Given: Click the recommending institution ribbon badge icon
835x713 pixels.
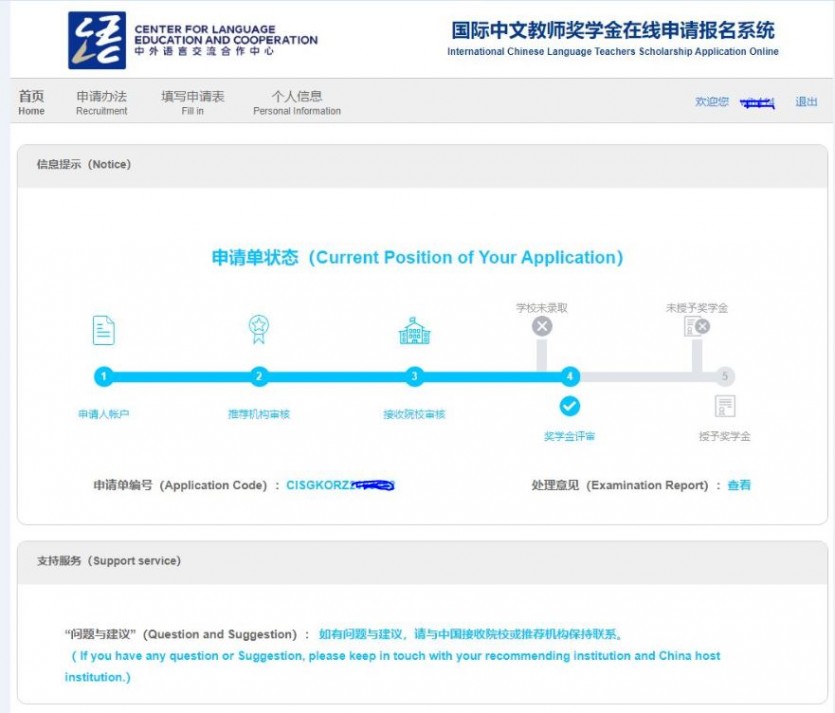Looking at the screenshot, I should [259, 329].
